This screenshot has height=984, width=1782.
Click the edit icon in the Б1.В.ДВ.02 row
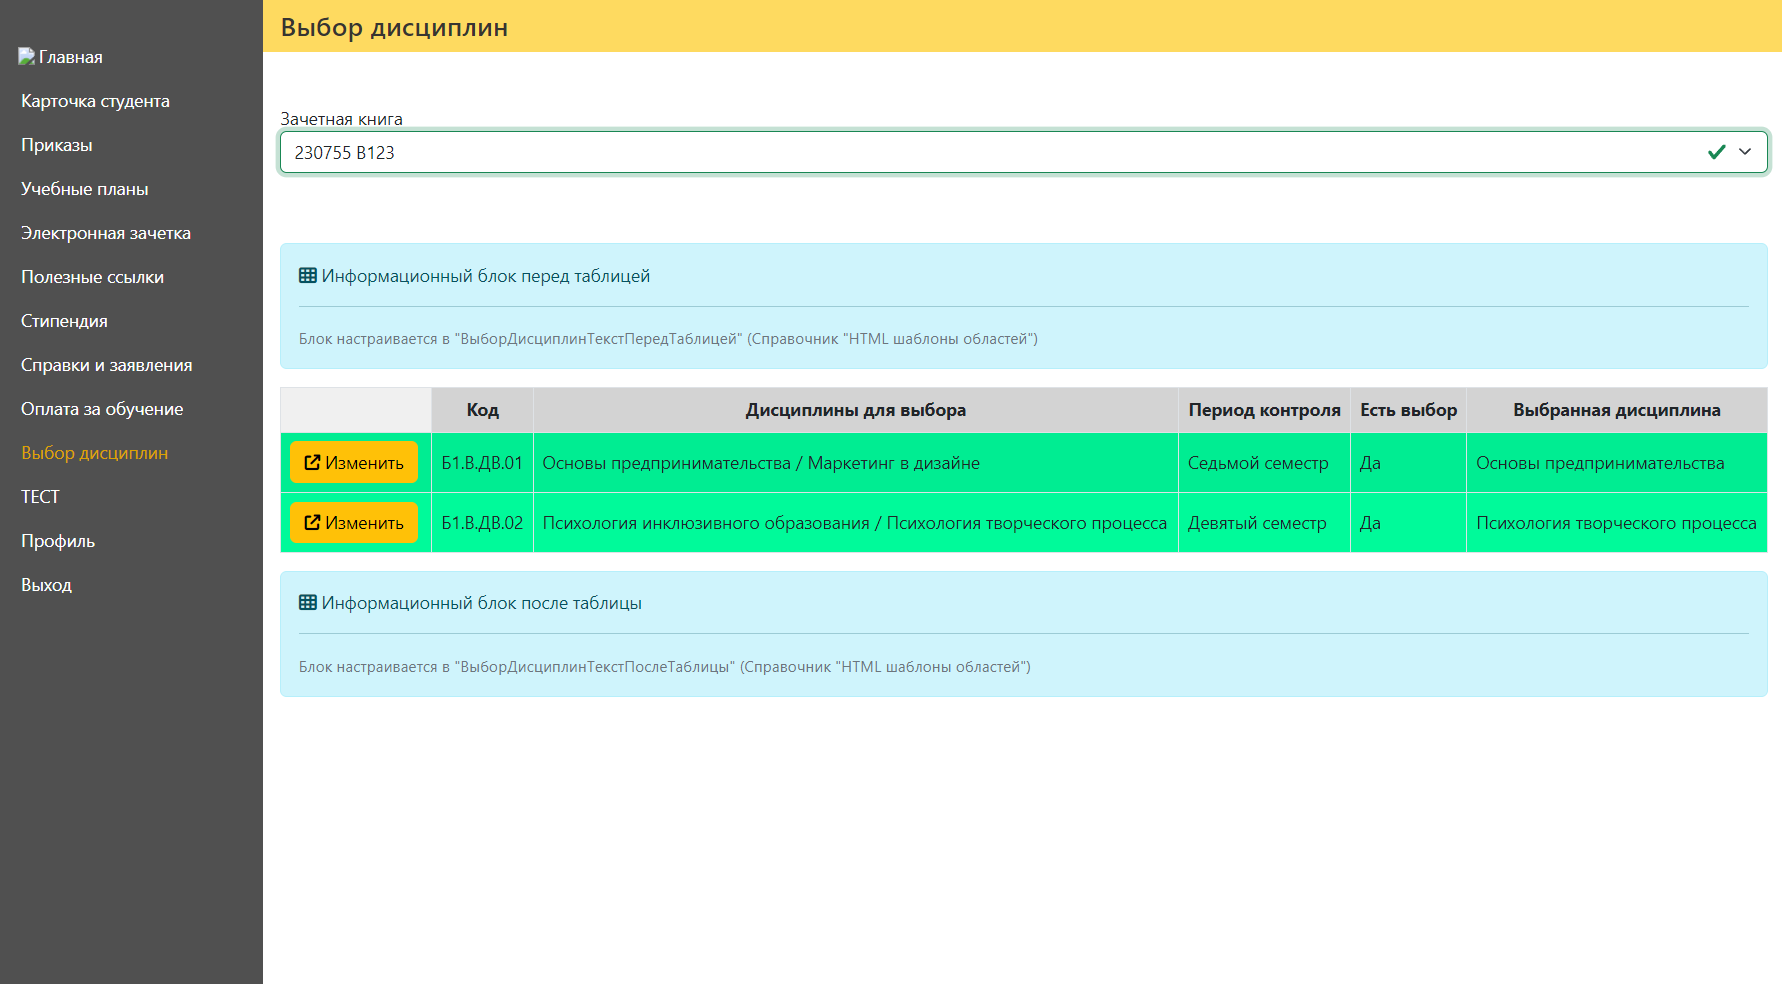(312, 523)
